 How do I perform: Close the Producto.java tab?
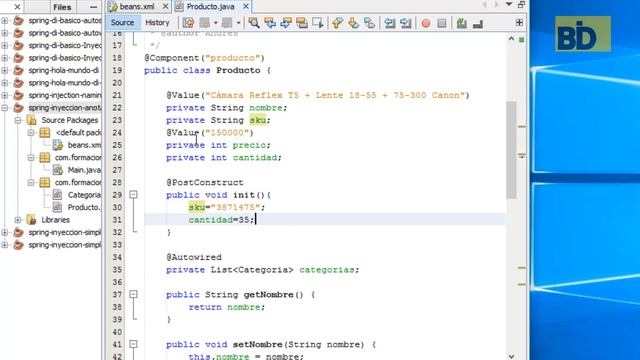point(246,7)
